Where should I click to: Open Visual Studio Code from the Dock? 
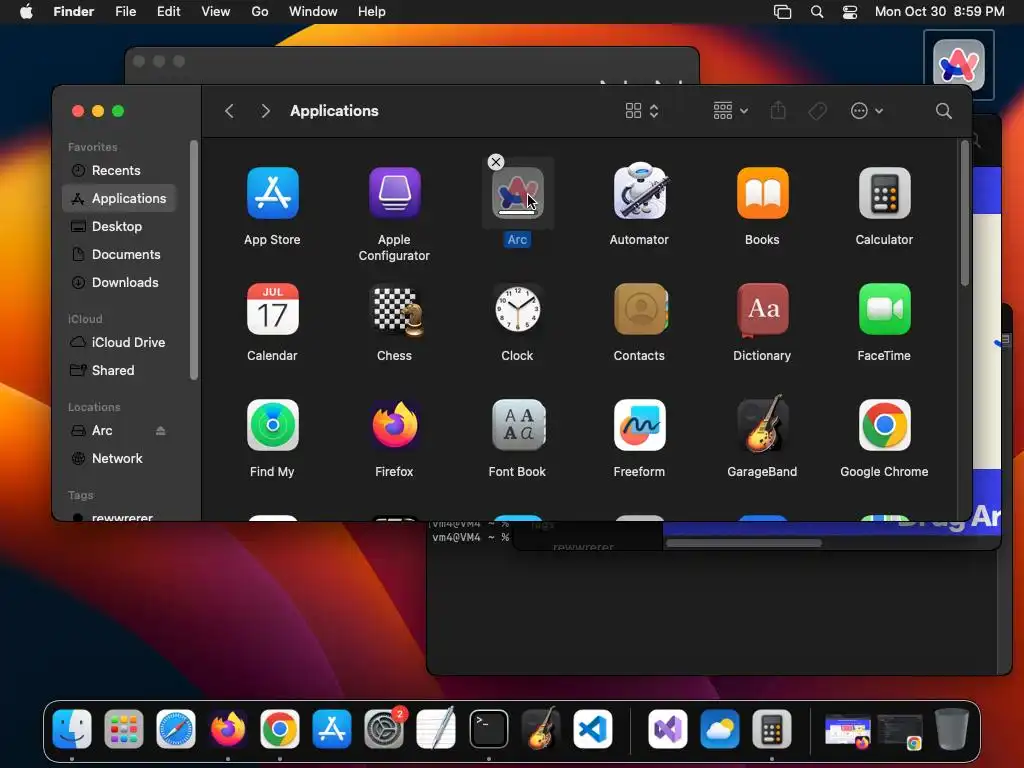pyautogui.click(x=593, y=729)
